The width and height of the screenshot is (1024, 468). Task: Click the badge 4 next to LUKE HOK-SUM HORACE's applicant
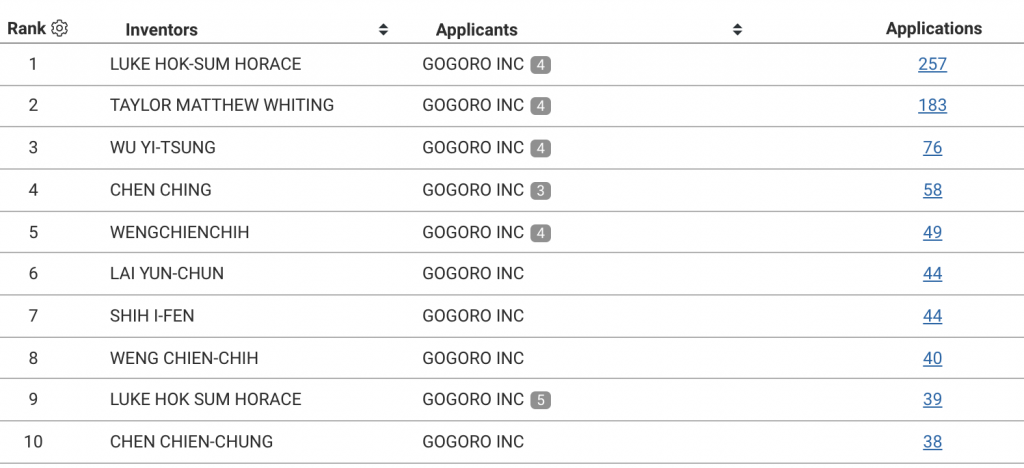541,65
